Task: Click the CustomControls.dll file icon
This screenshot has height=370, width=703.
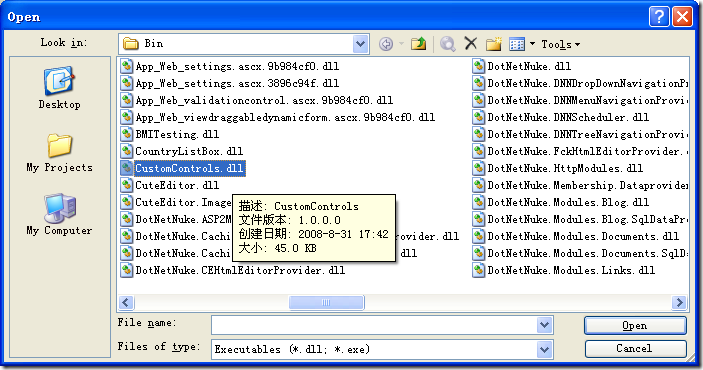Action: coord(127,169)
